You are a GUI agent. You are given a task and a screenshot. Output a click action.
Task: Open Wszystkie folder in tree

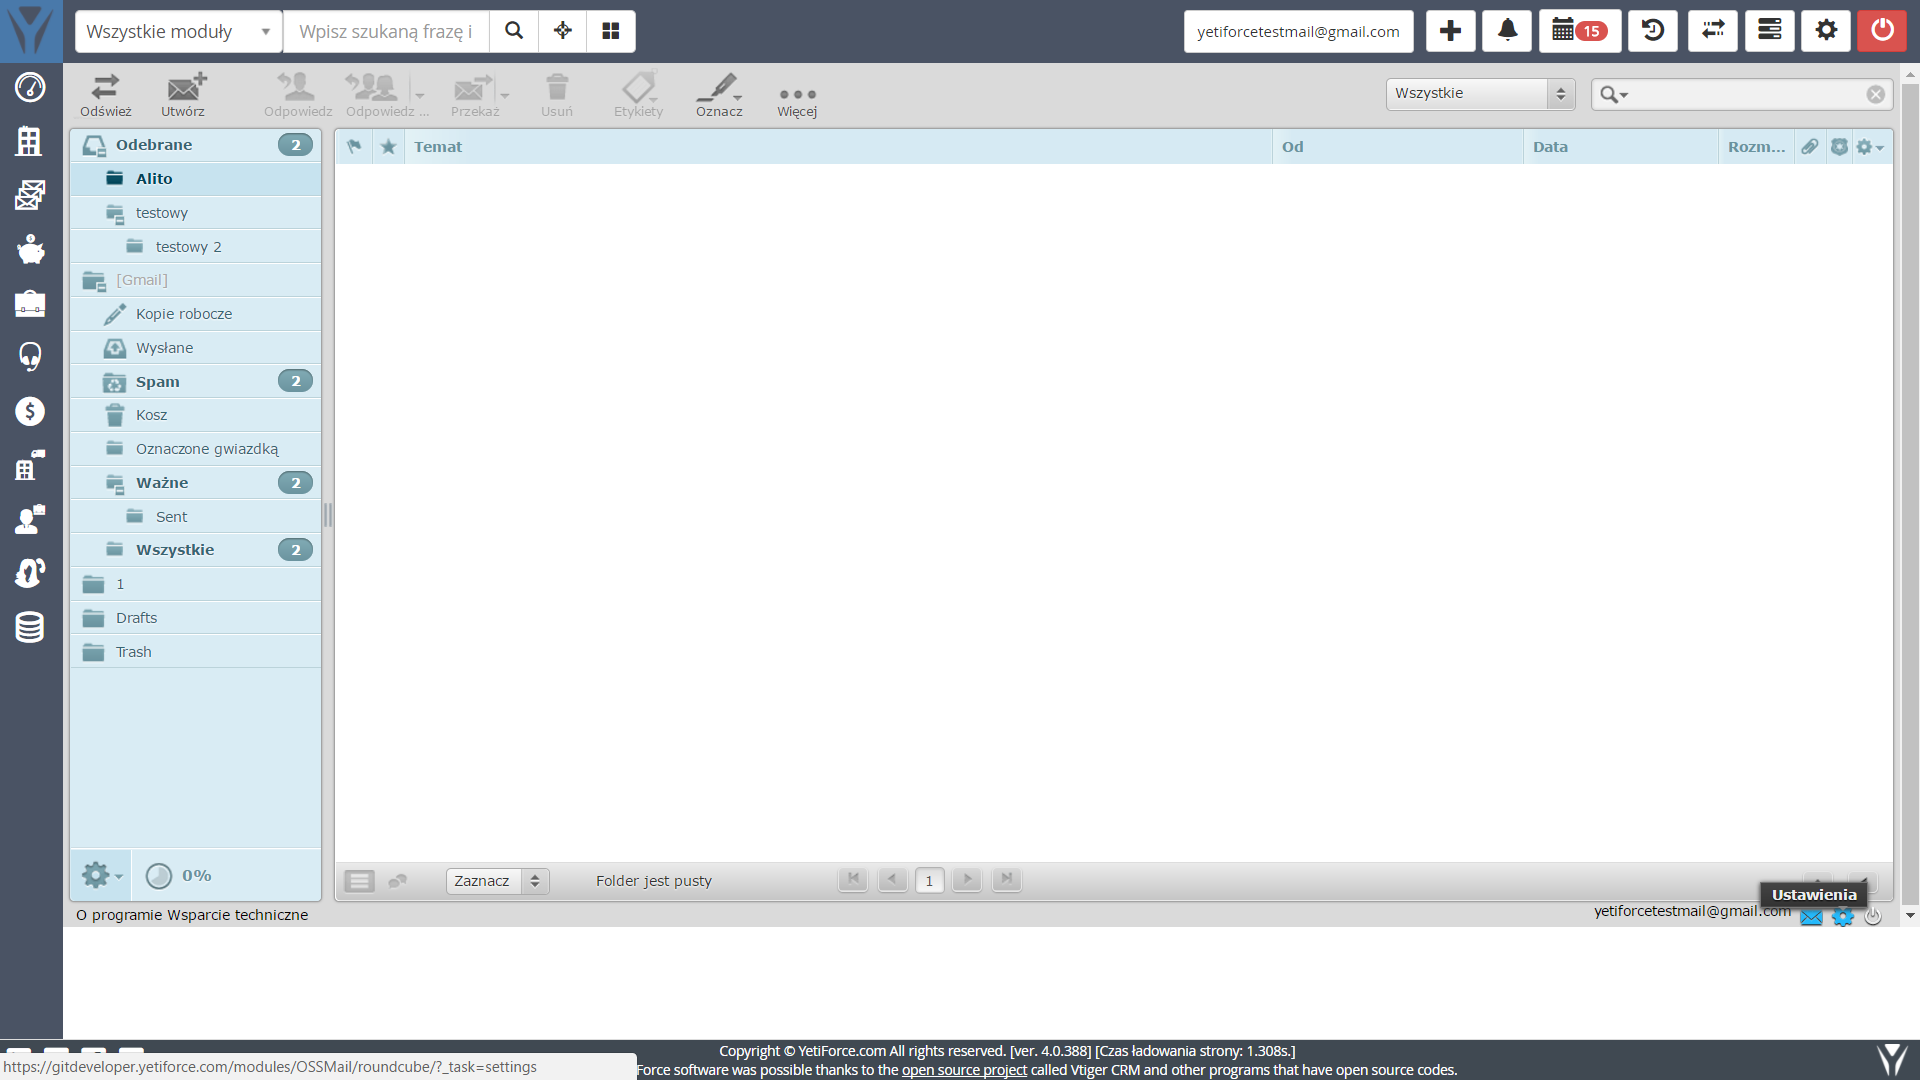[x=196, y=550]
